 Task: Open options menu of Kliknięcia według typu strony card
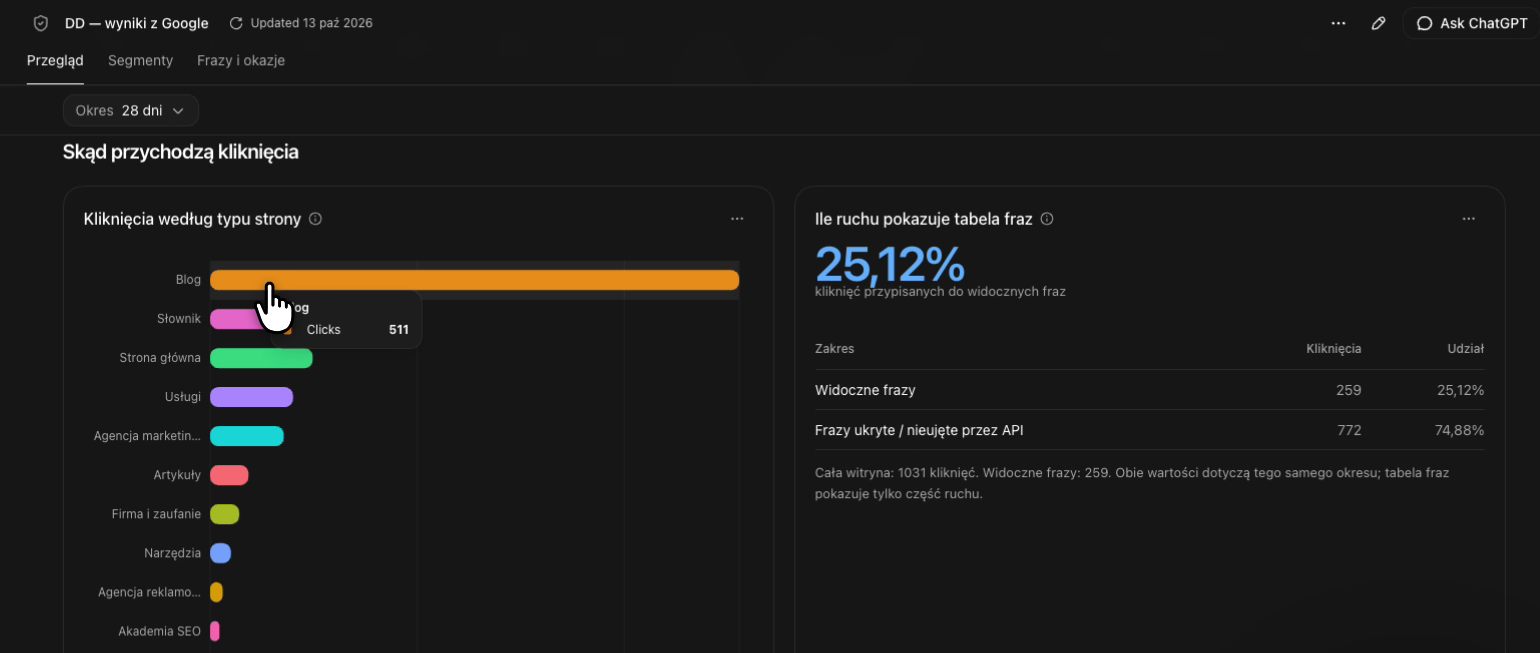pos(737,218)
